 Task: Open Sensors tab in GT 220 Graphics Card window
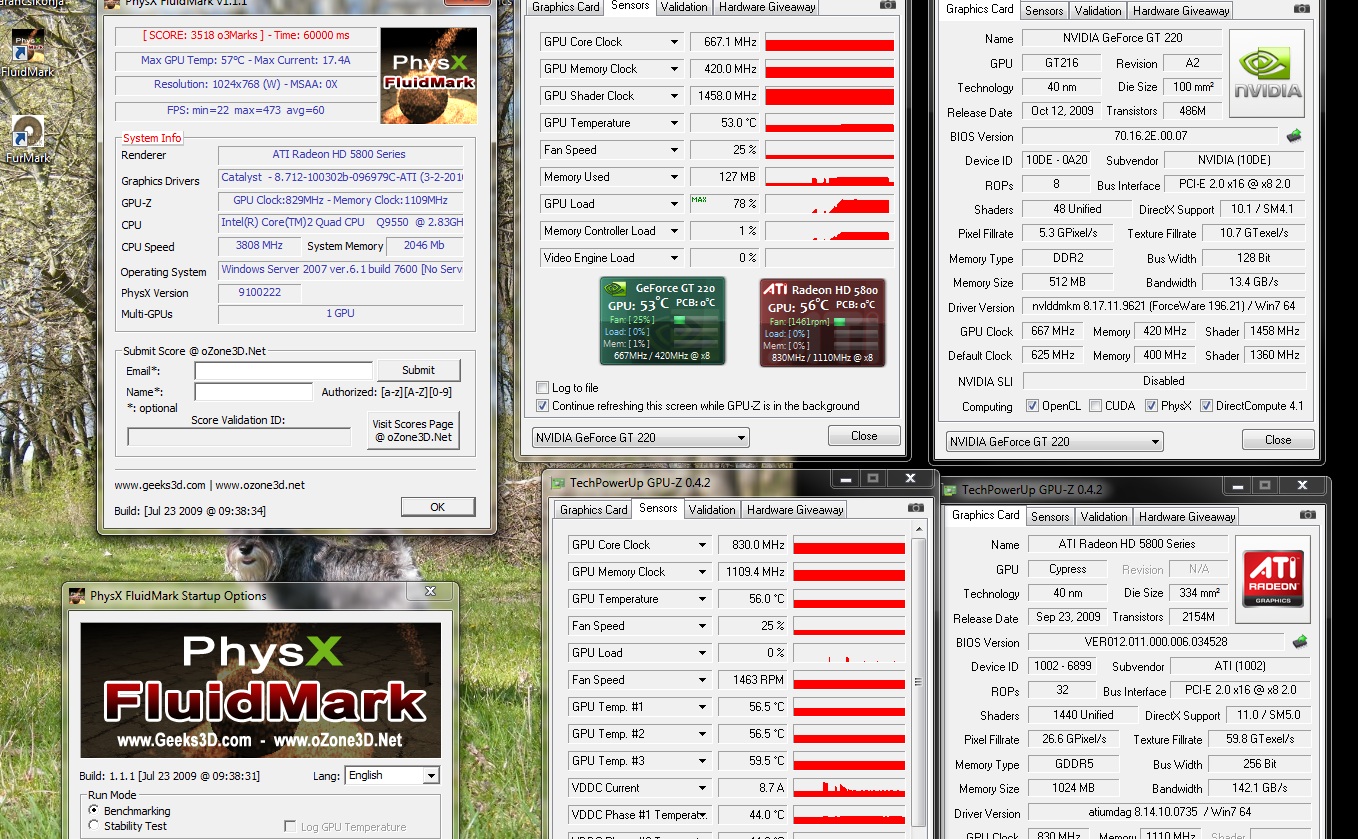point(1044,11)
